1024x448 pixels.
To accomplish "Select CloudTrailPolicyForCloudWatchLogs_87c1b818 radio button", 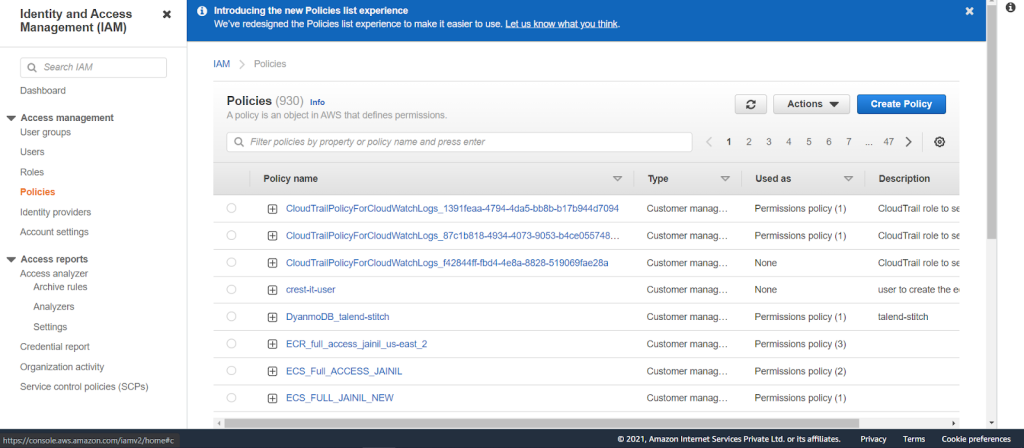I will 231,235.
